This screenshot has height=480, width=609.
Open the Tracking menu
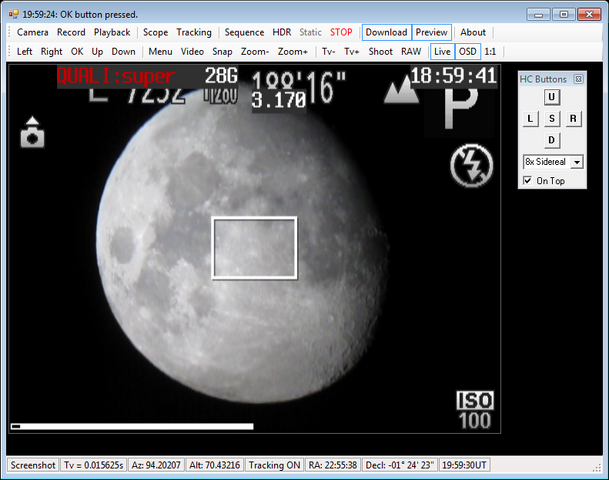pos(194,32)
